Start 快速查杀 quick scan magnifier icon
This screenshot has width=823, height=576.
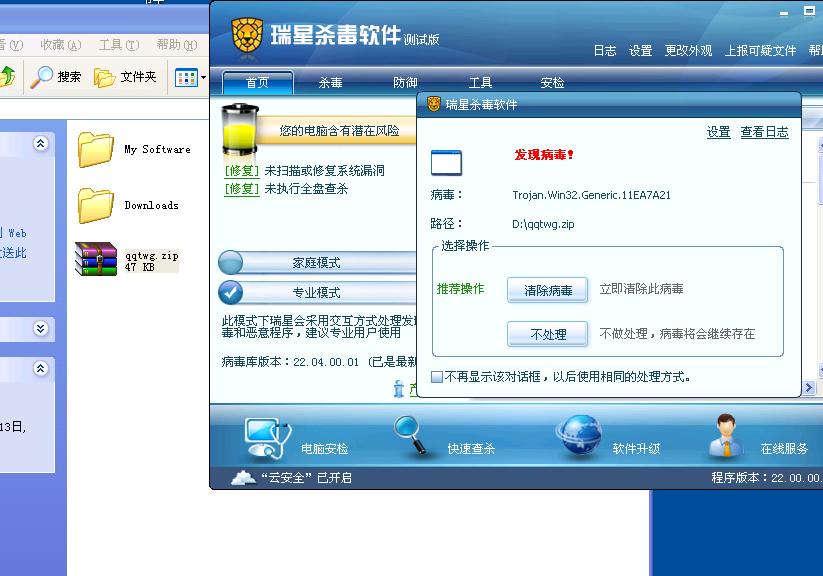410,434
